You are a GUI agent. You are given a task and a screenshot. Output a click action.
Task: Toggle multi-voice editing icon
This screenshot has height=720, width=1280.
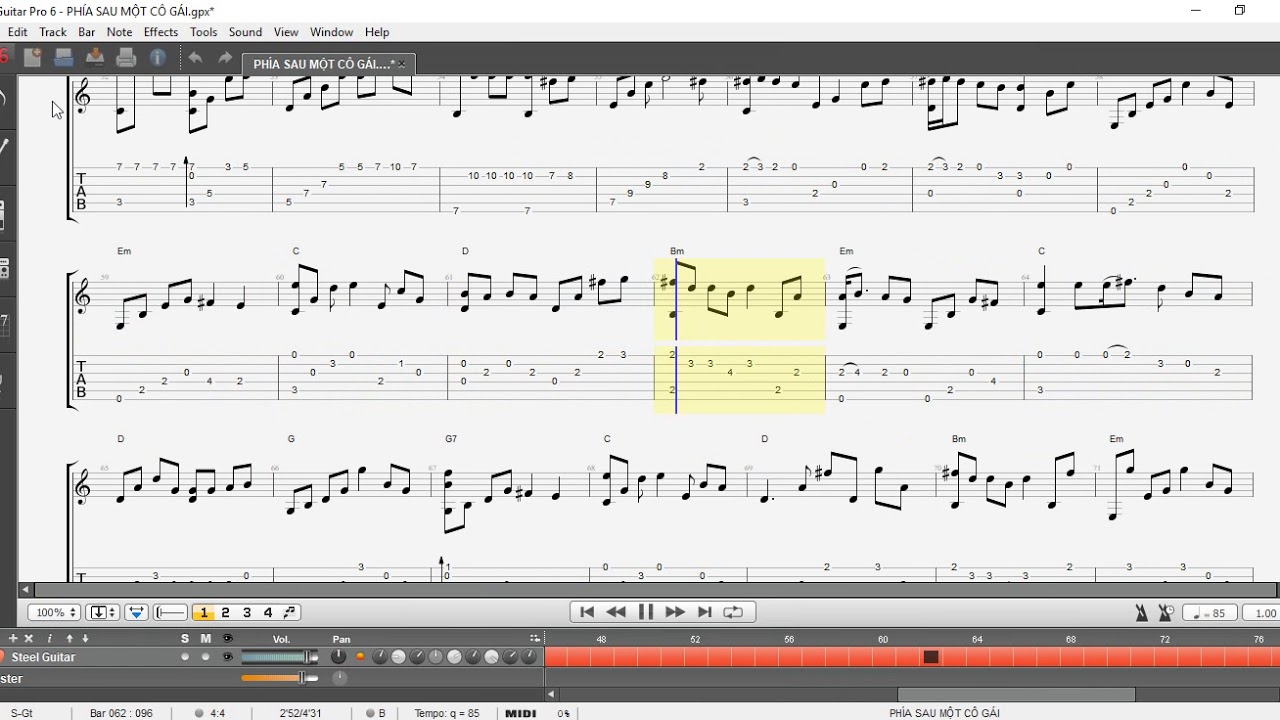tap(290, 612)
